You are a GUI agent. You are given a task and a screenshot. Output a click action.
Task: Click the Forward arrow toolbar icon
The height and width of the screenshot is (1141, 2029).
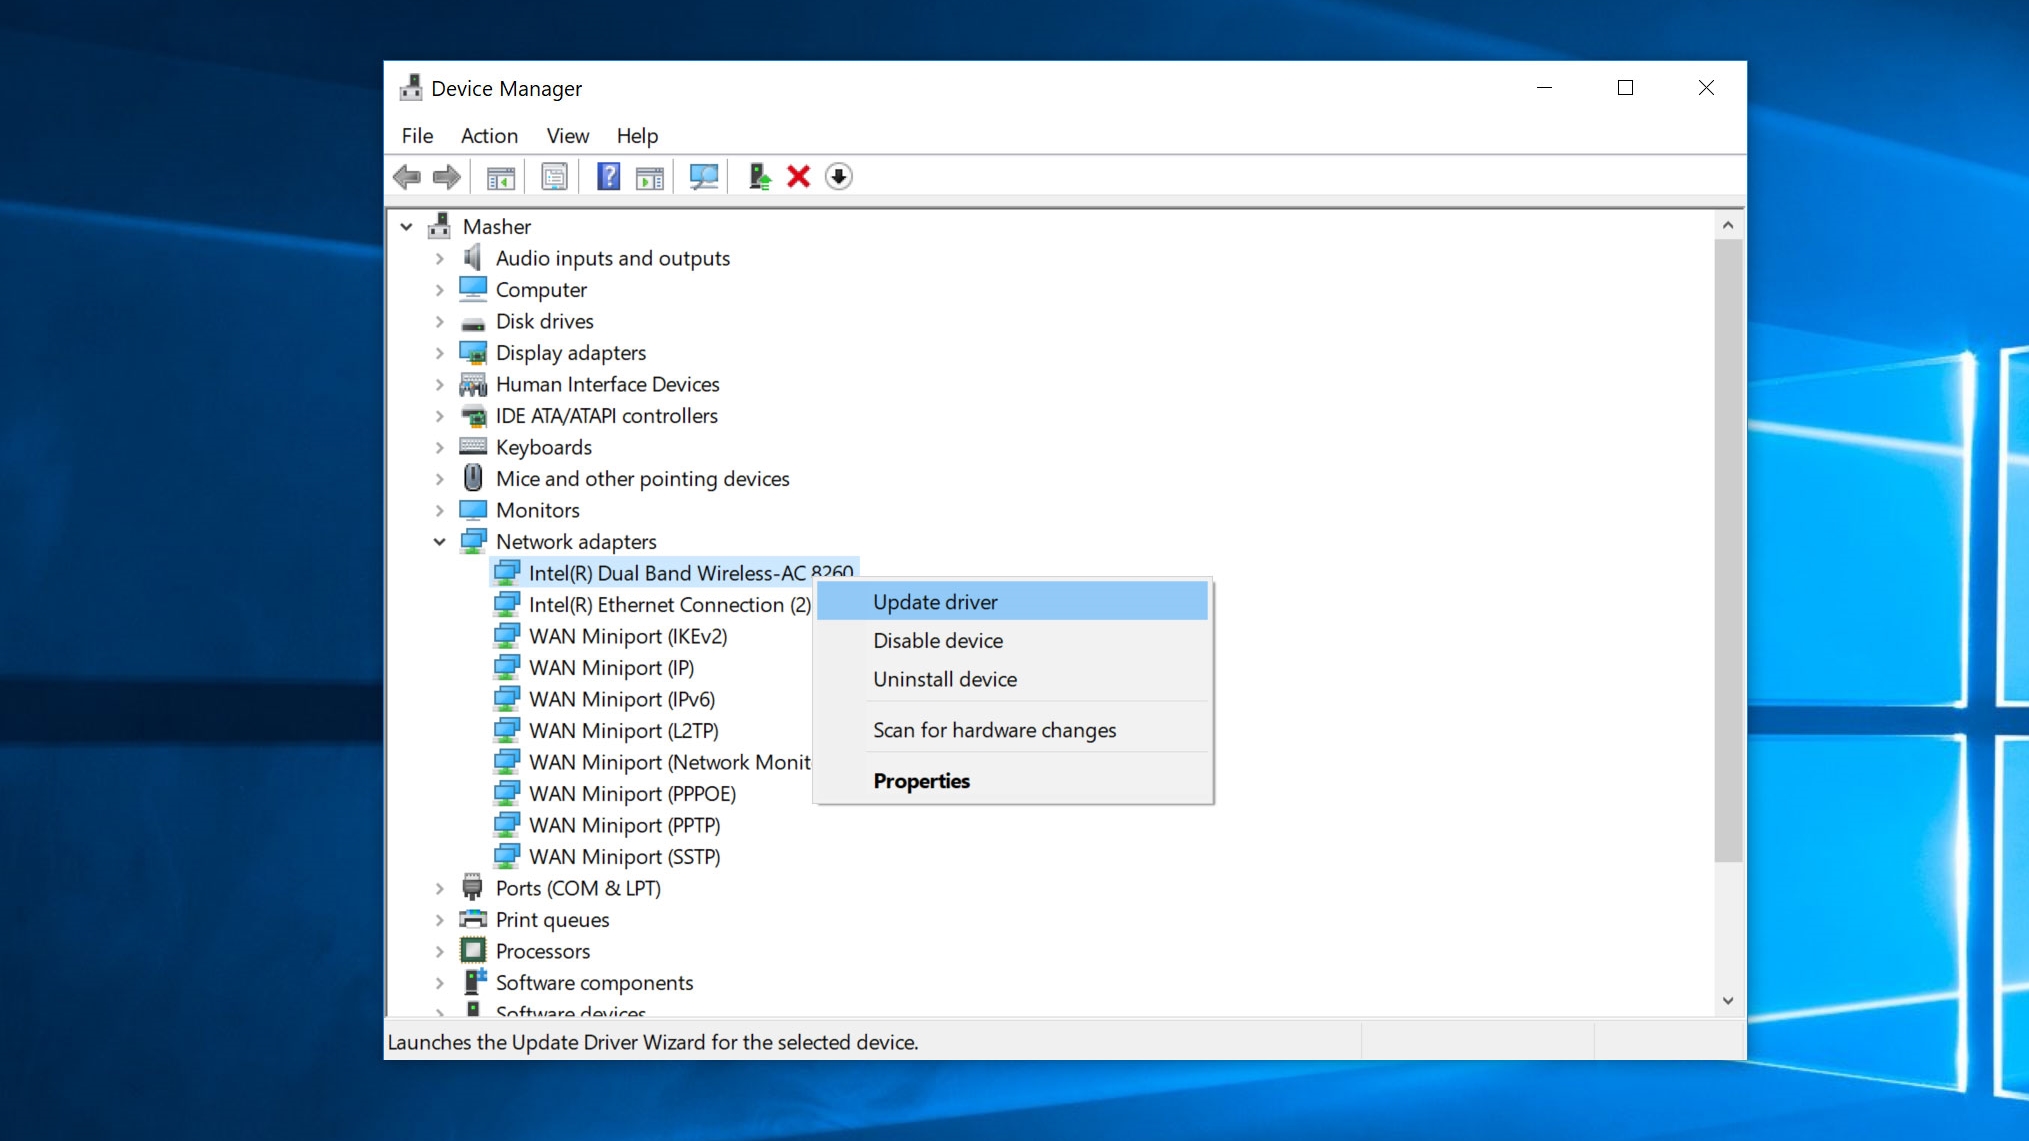coord(446,177)
